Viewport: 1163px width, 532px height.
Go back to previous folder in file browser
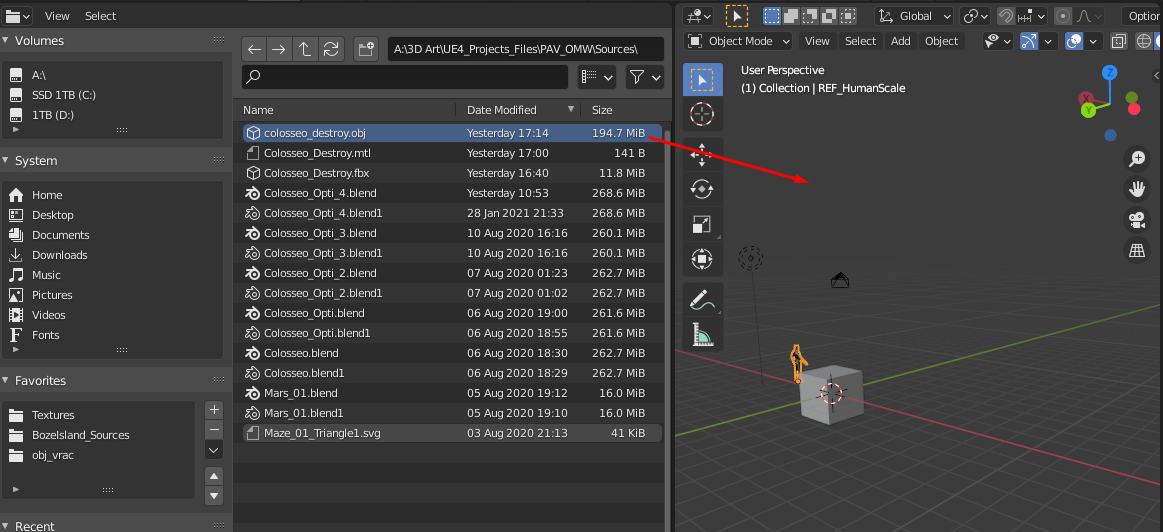click(254, 49)
